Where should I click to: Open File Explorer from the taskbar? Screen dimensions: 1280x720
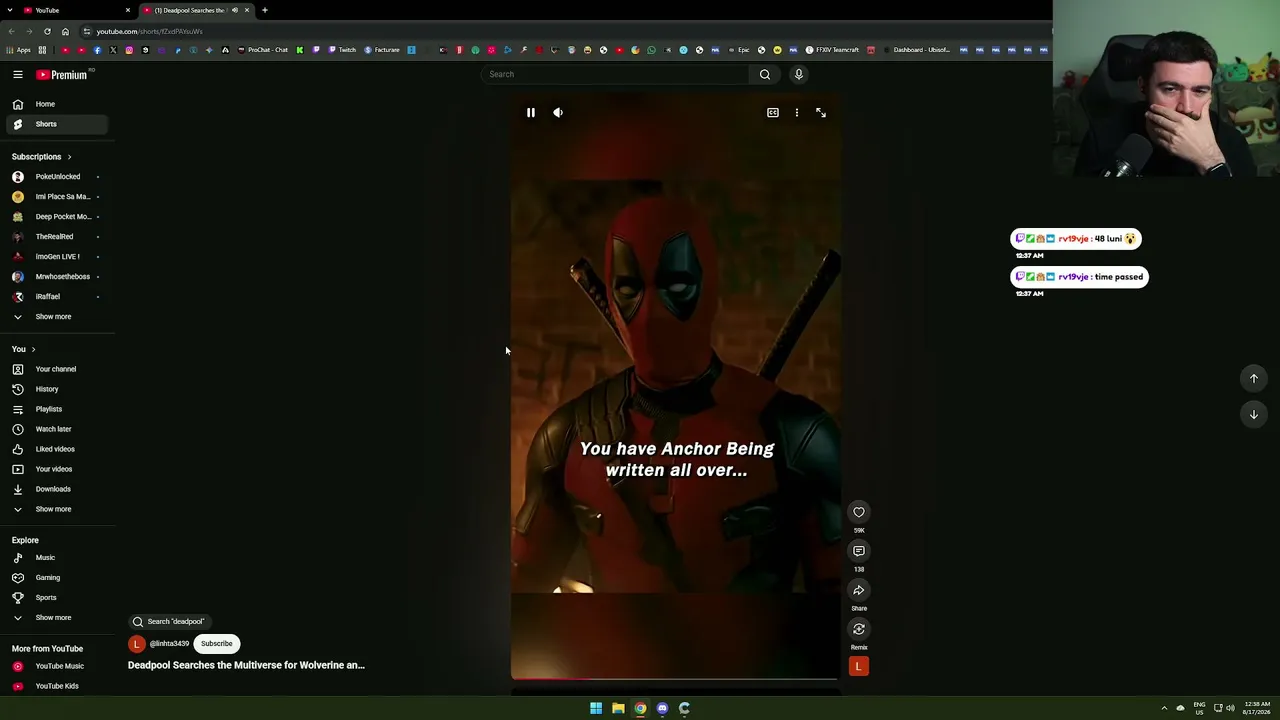618,708
